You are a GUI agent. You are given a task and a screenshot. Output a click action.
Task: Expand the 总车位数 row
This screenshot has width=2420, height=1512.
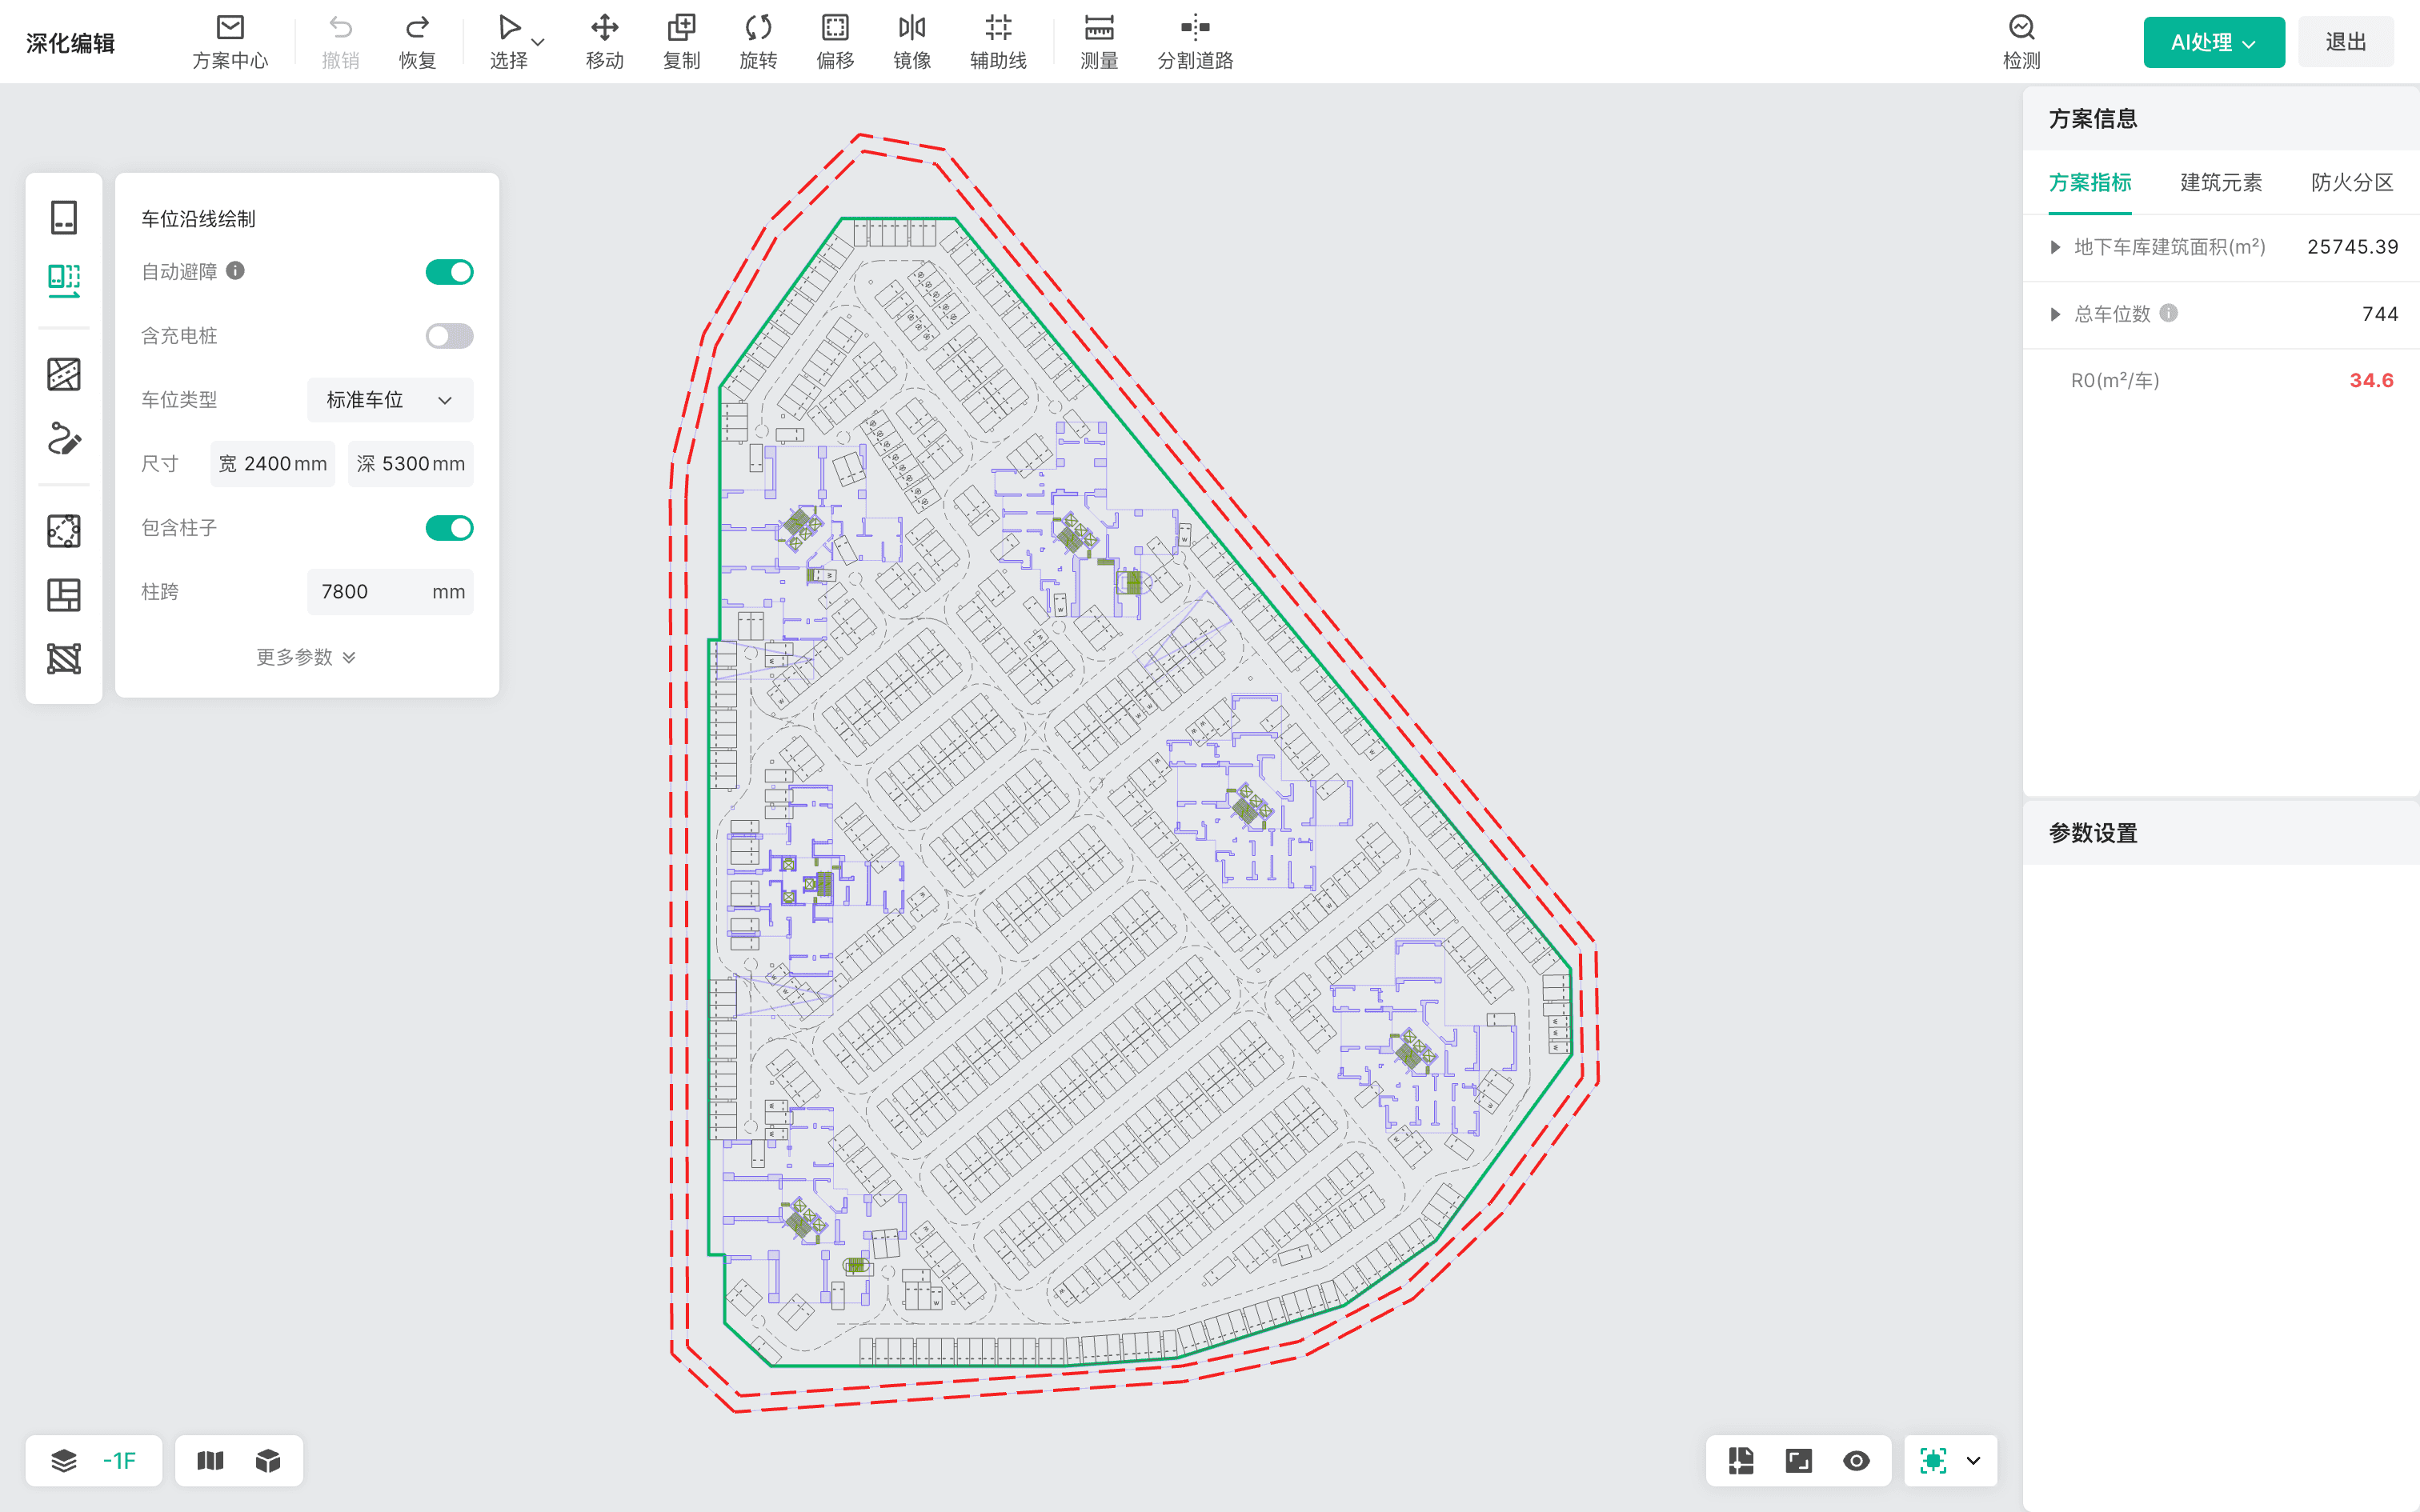(2055, 314)
